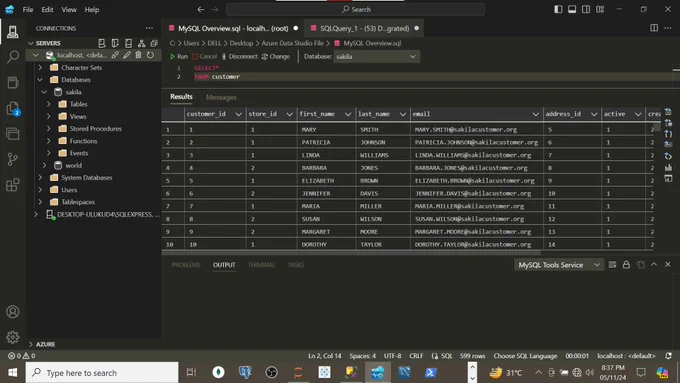This screenshot has width=680, height=383.
Task: Click the Windows taskbar search box
Action: pyautogui.click(x=102, y=373)
